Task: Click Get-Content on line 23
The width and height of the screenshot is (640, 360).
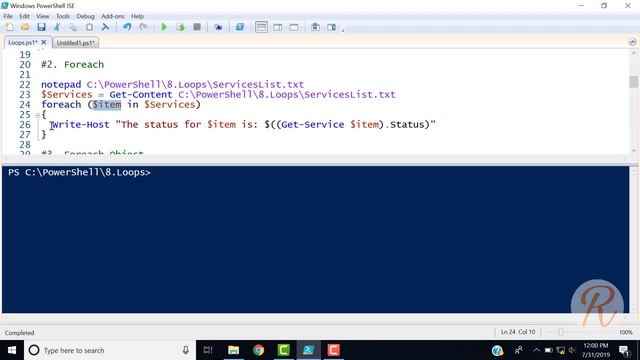Action: [141, 95]
